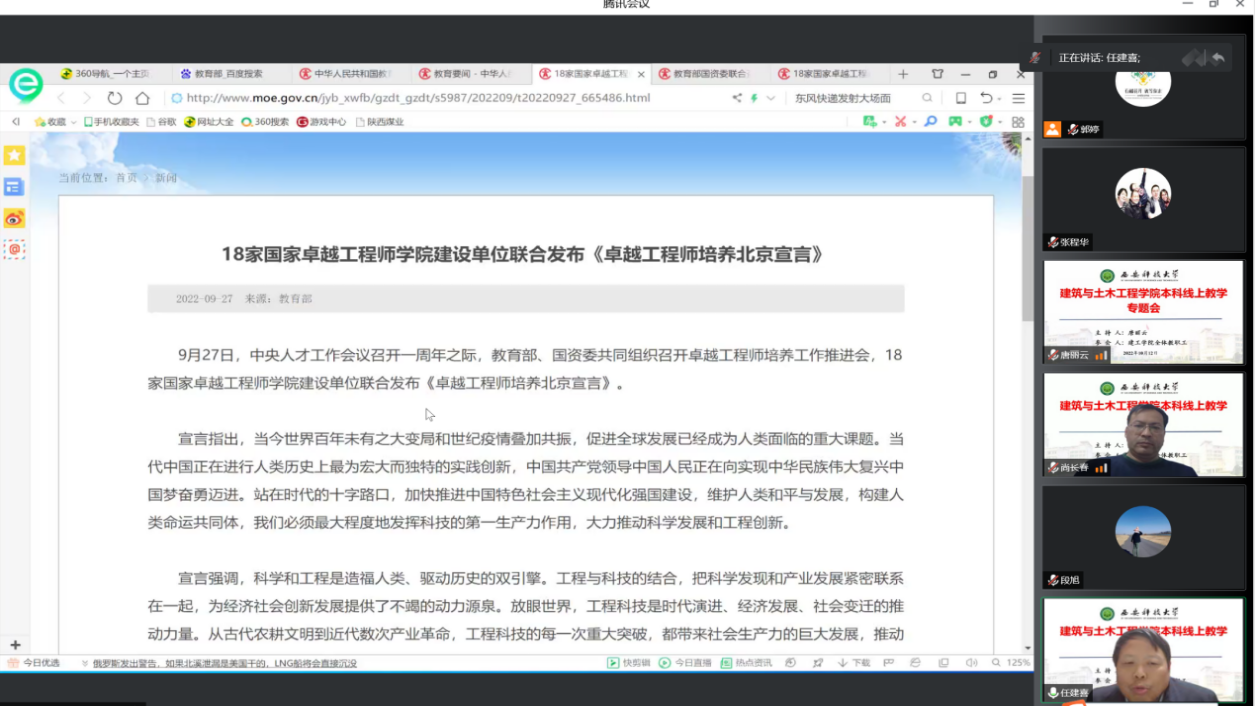Click the URL address field
1255x706 pixels.
point(445,98)
